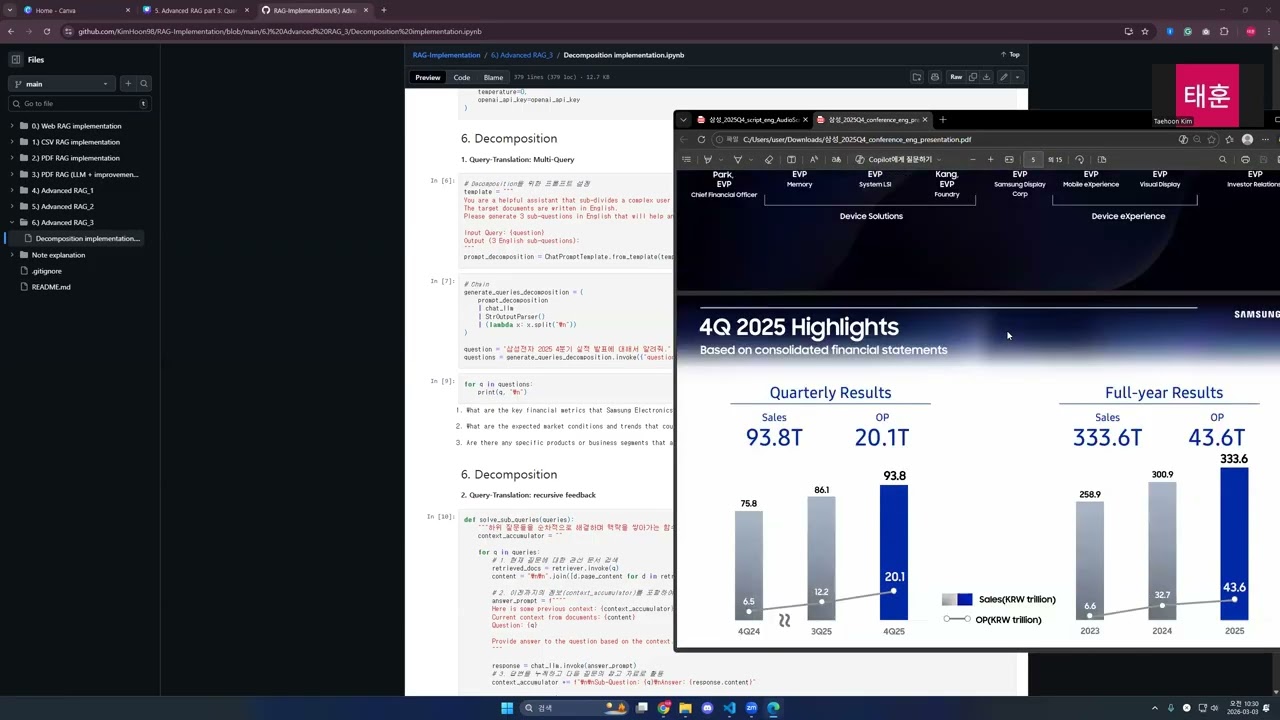Expand the '1.) CSV RAG implementation' folder
The width and height of the screenshot is (1280, 720).
[12, 142]
